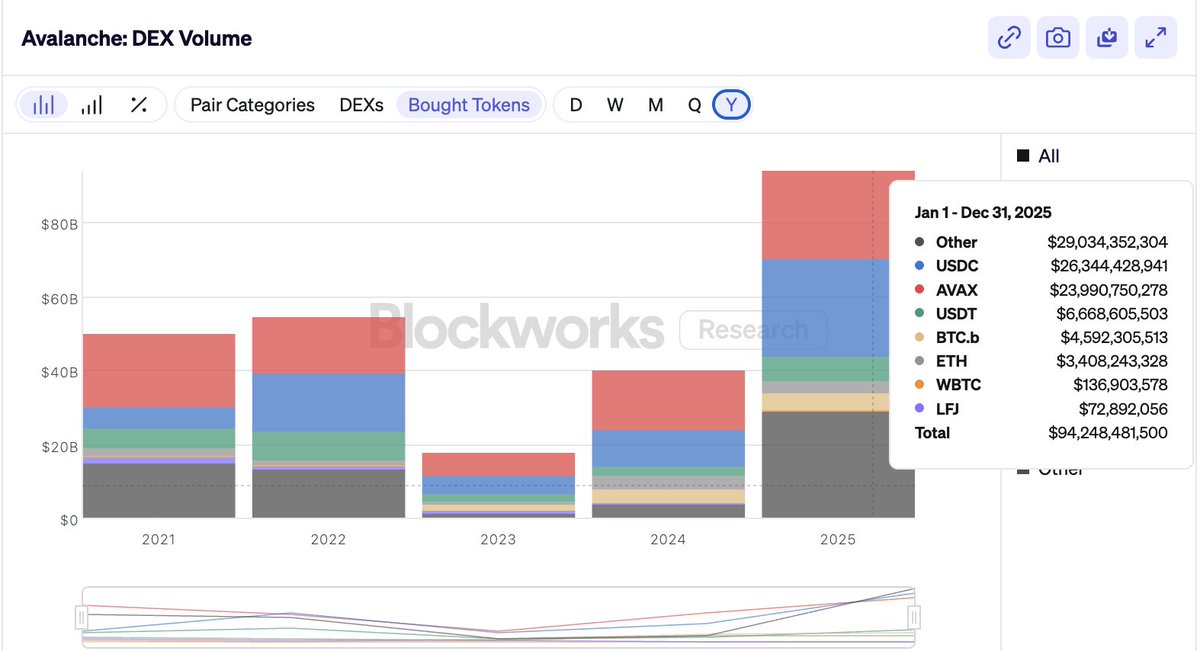The image size is (1200, 651).
Task: Click right handle of range slider
Action: click(913, 617)
